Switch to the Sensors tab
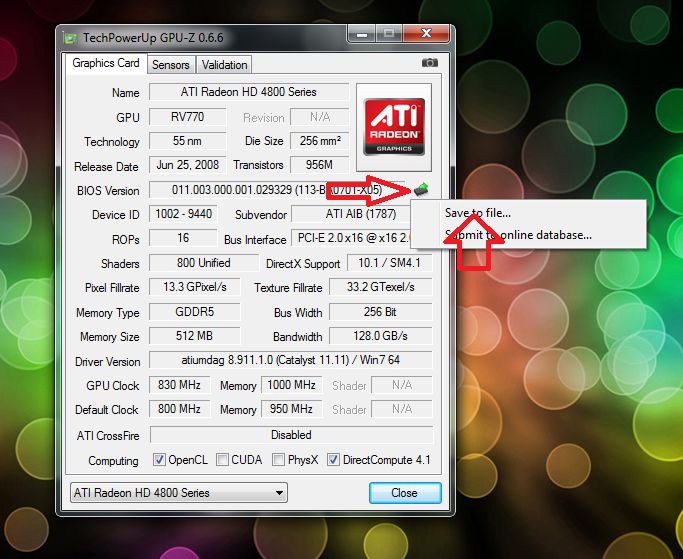The image size is (683, 559). (x=171, y=65)
